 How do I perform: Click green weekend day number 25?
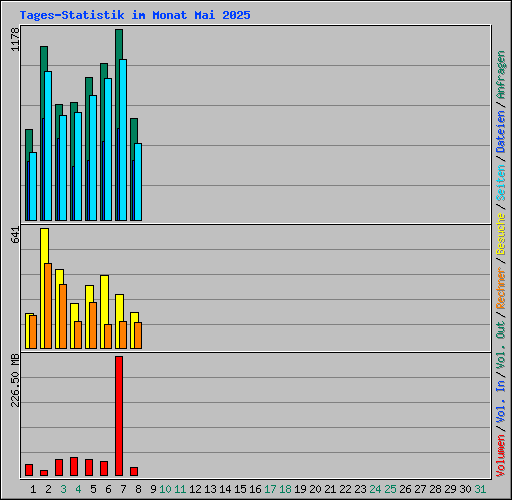pos(390,489)
